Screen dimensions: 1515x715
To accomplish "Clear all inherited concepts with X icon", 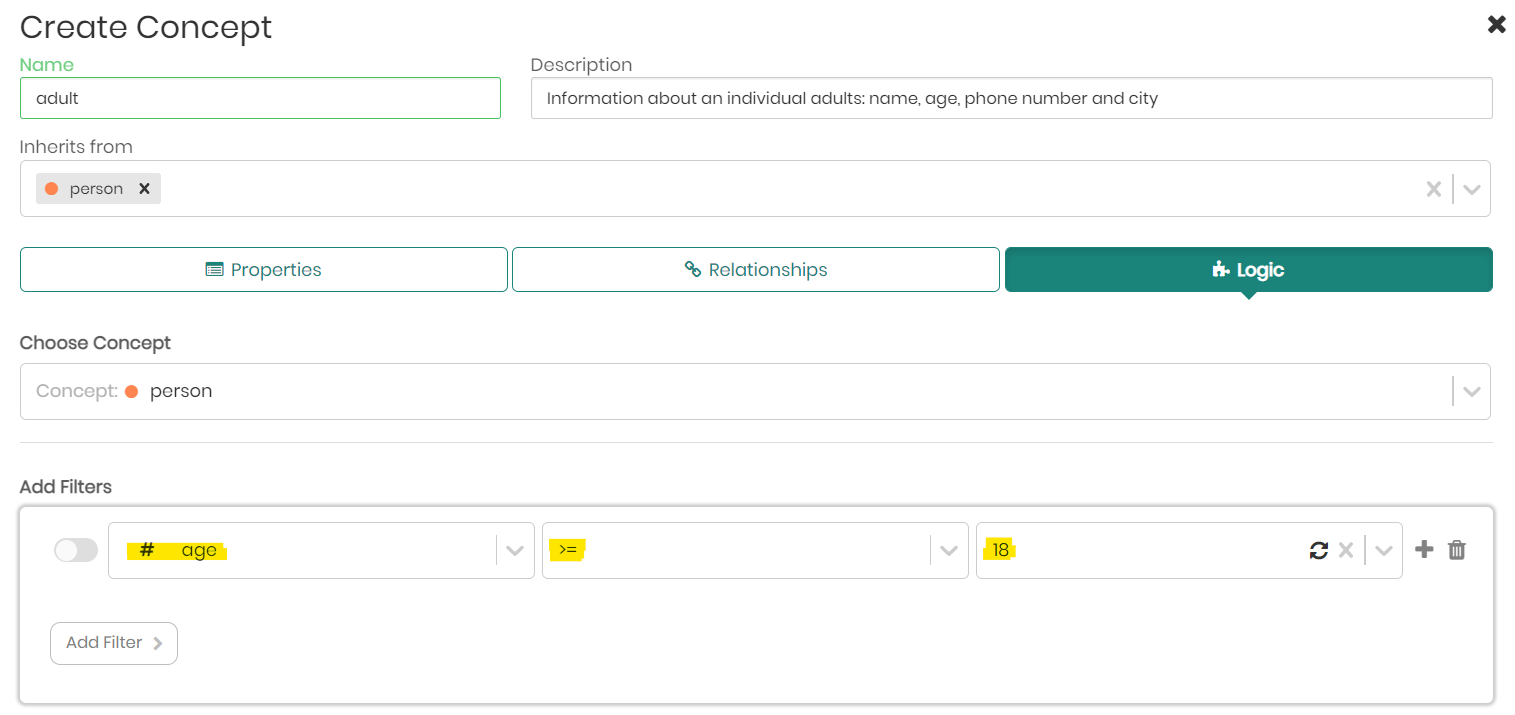I will [x=1433, y=189].
